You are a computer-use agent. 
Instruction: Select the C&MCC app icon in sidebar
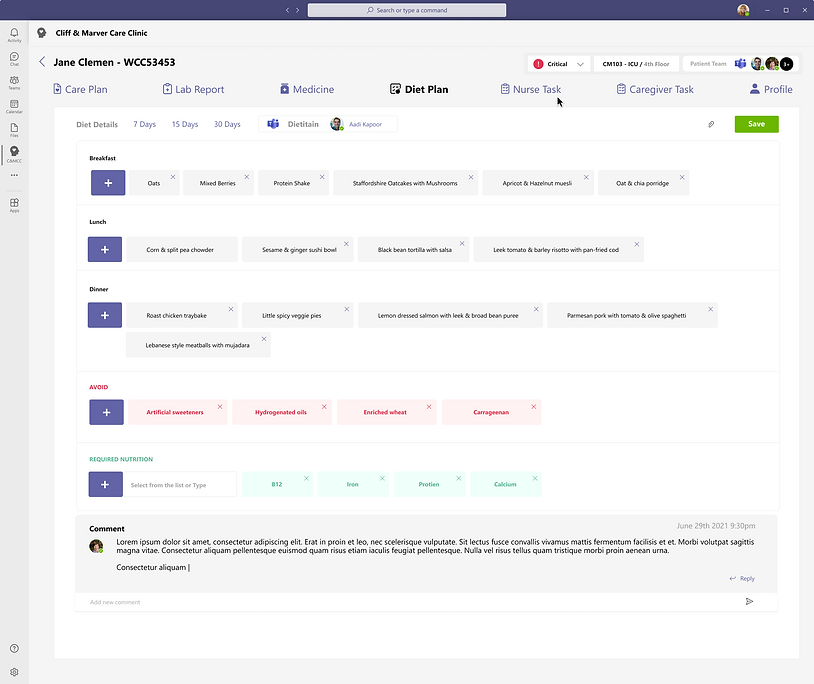[x=14, y=154]
